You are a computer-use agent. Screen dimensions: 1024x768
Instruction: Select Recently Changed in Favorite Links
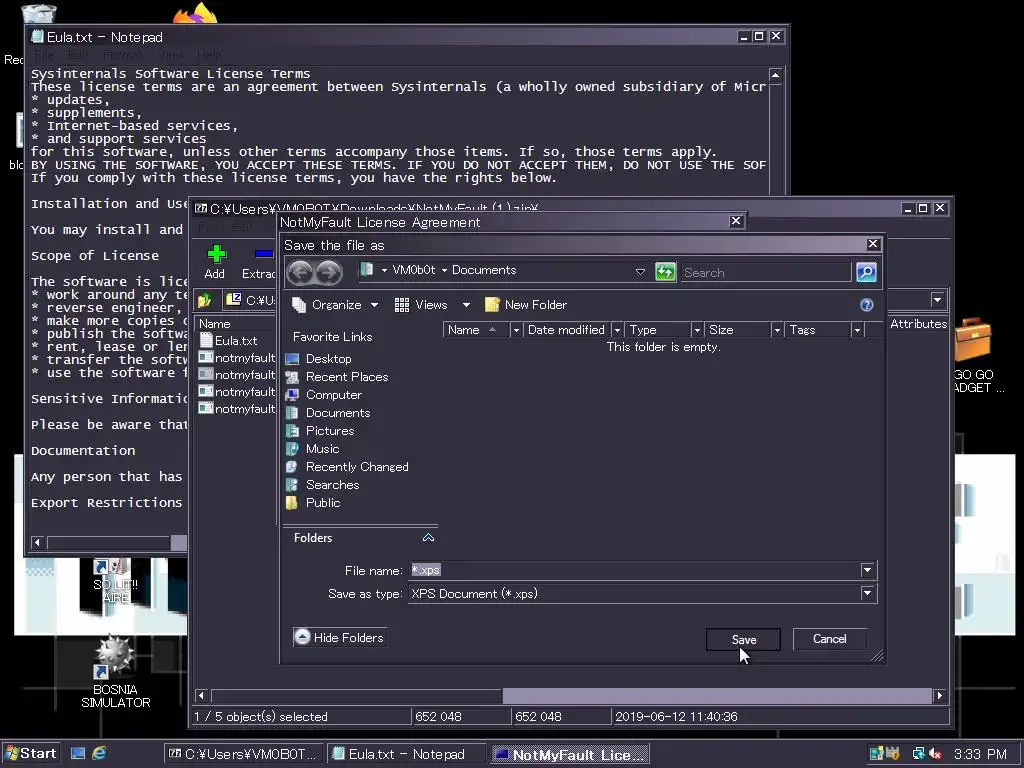pos(357,467)
